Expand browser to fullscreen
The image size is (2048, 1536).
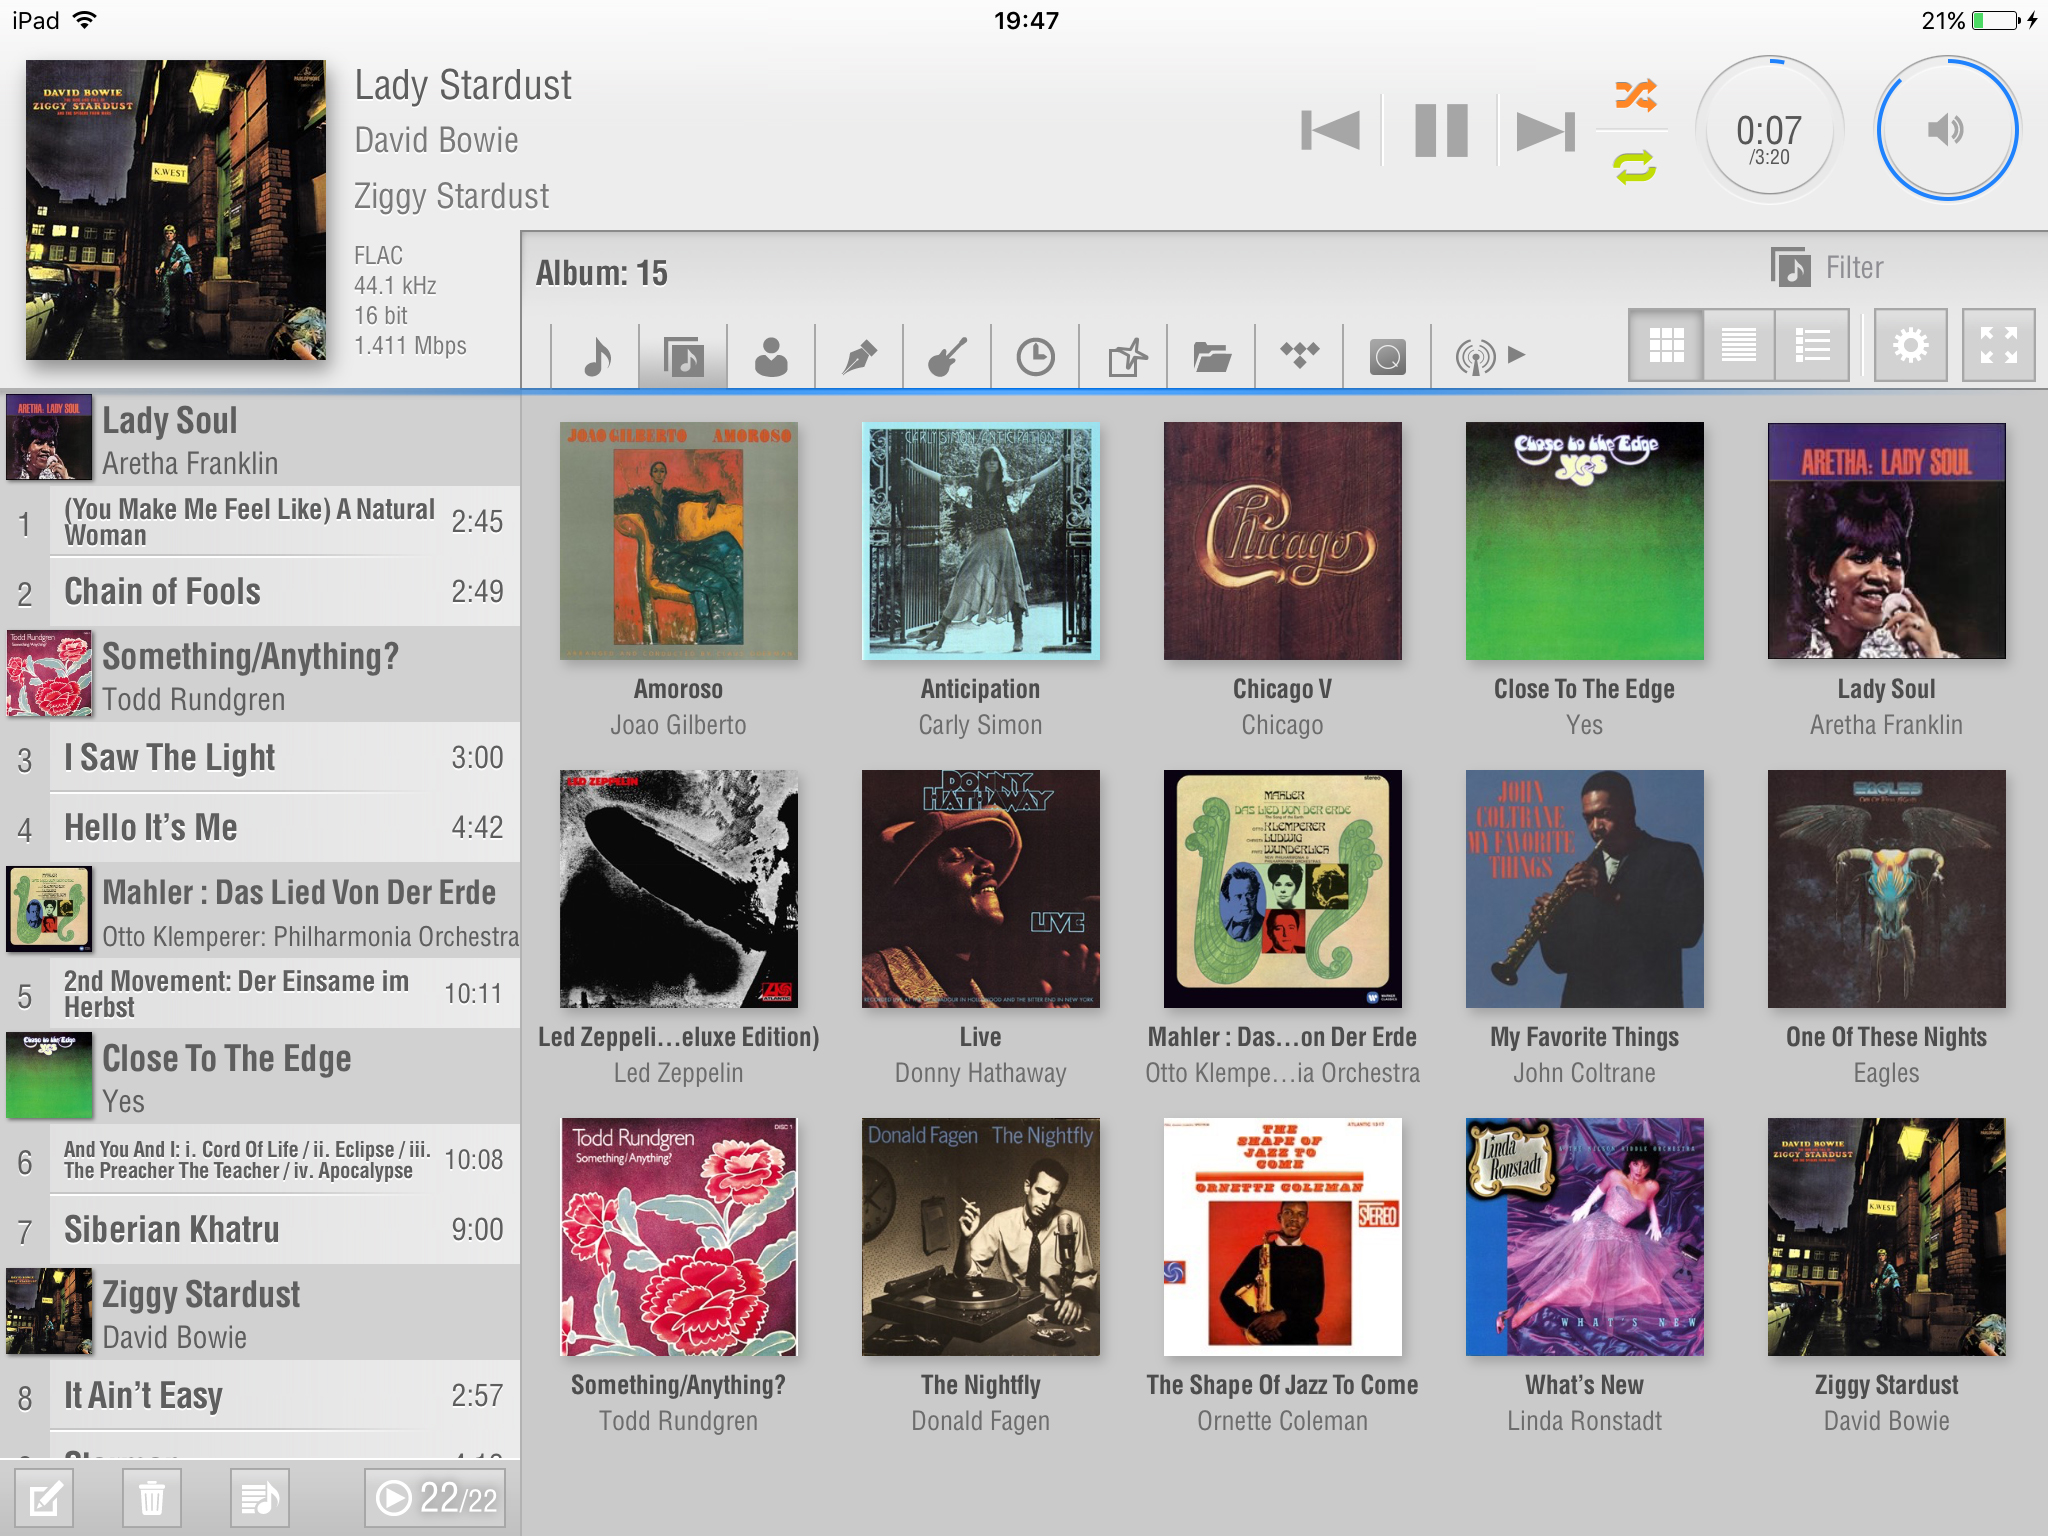1997,346
